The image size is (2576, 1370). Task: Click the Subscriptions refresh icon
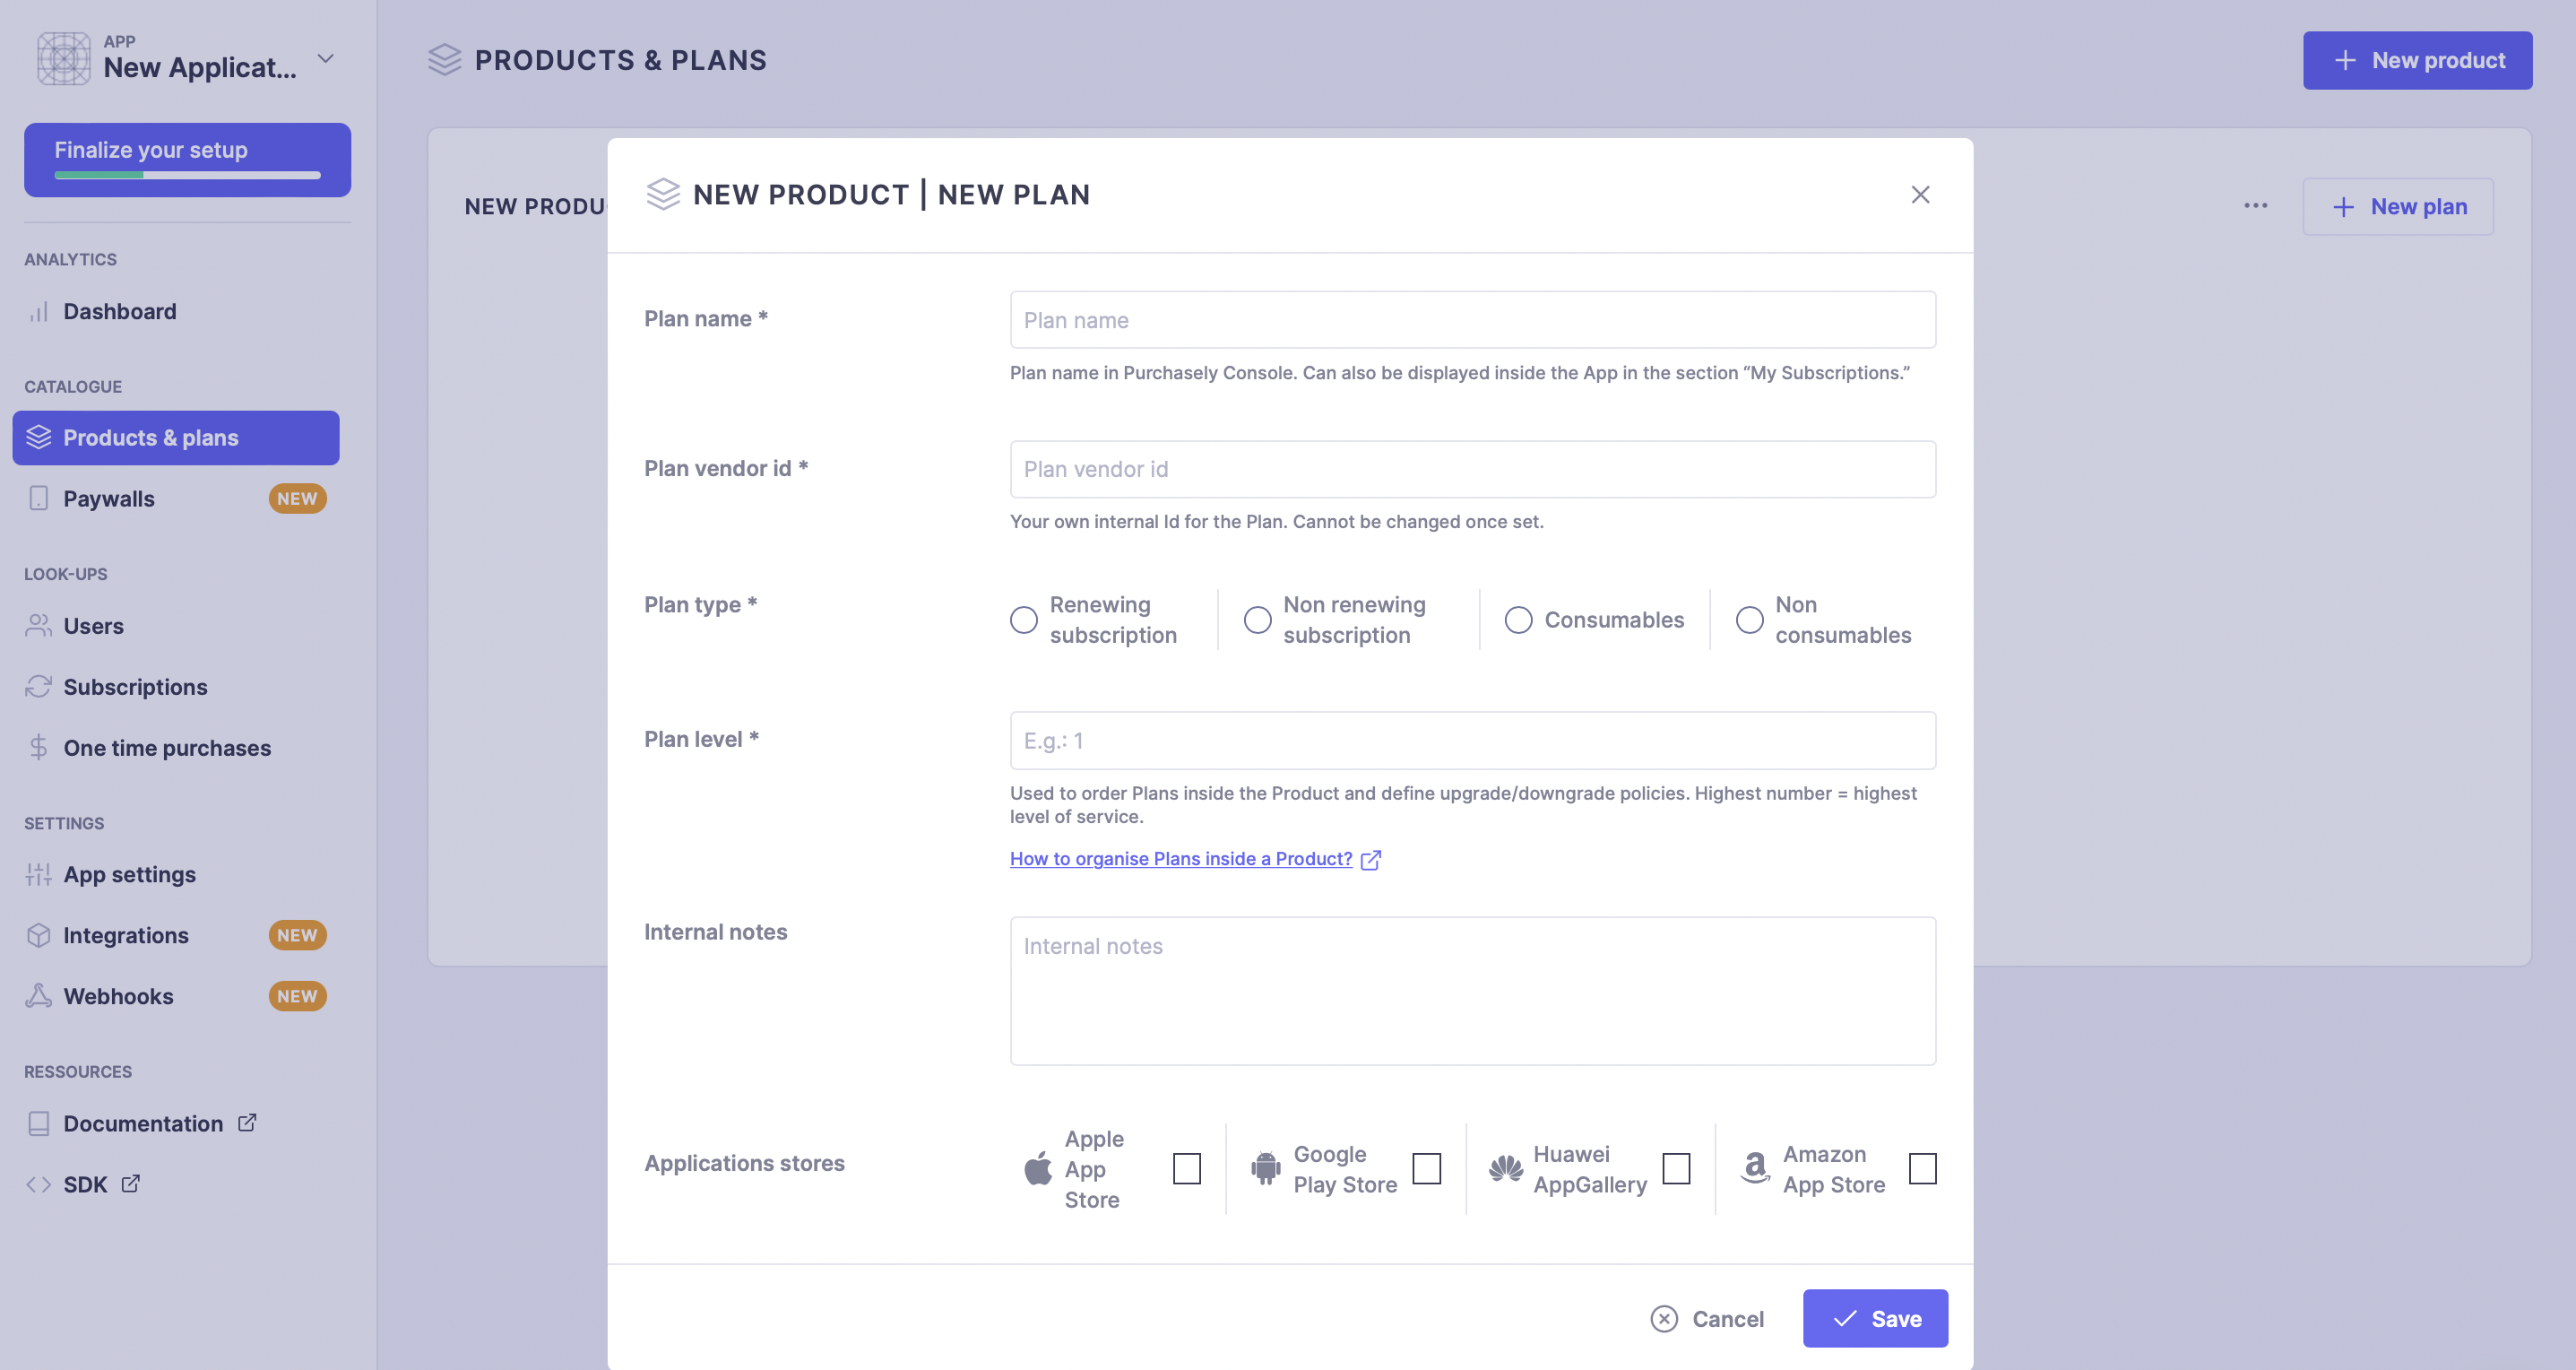point(38,686)
